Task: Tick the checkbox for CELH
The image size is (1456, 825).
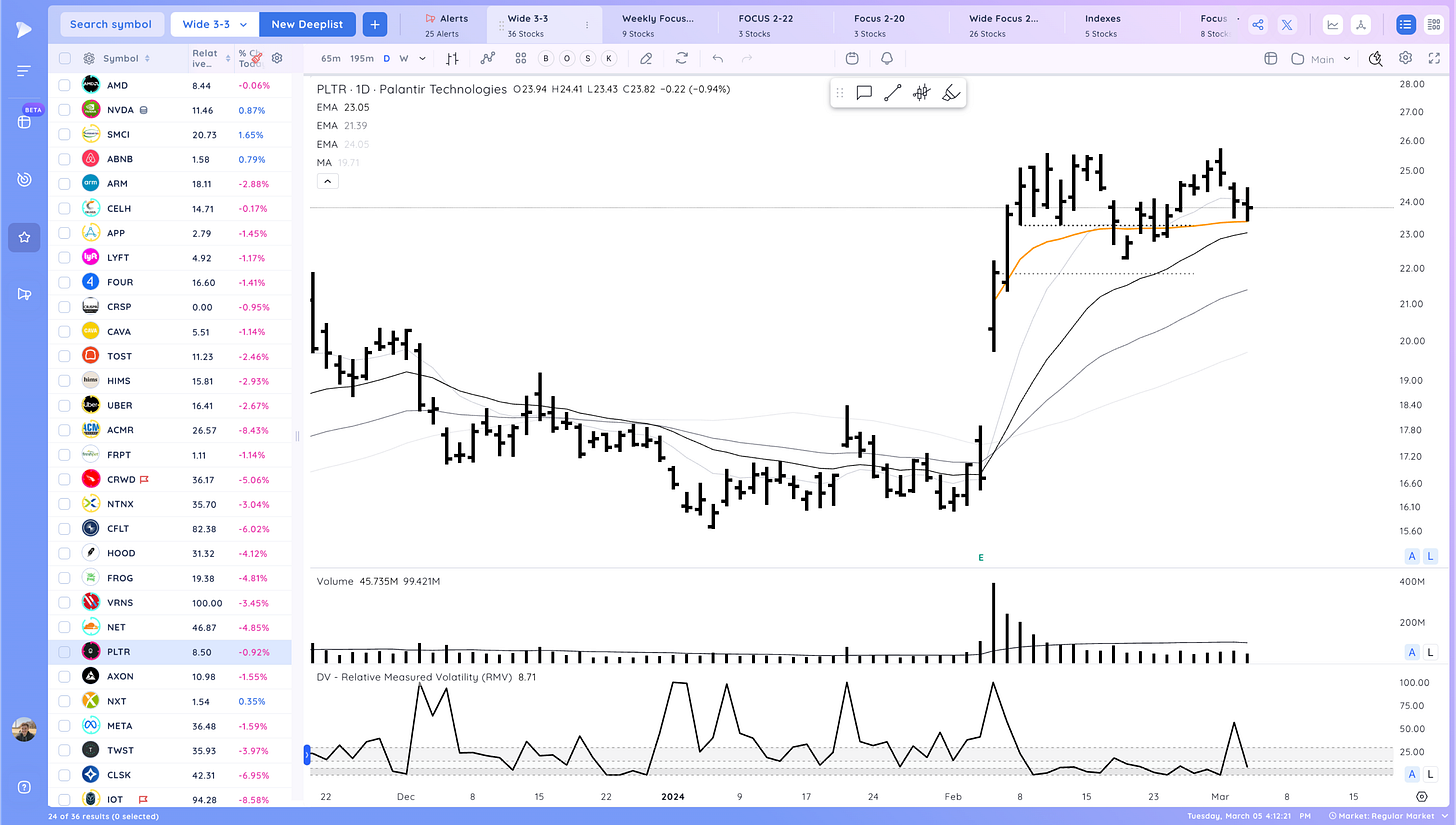Action: pyautogui.click(x=65, y=208)
